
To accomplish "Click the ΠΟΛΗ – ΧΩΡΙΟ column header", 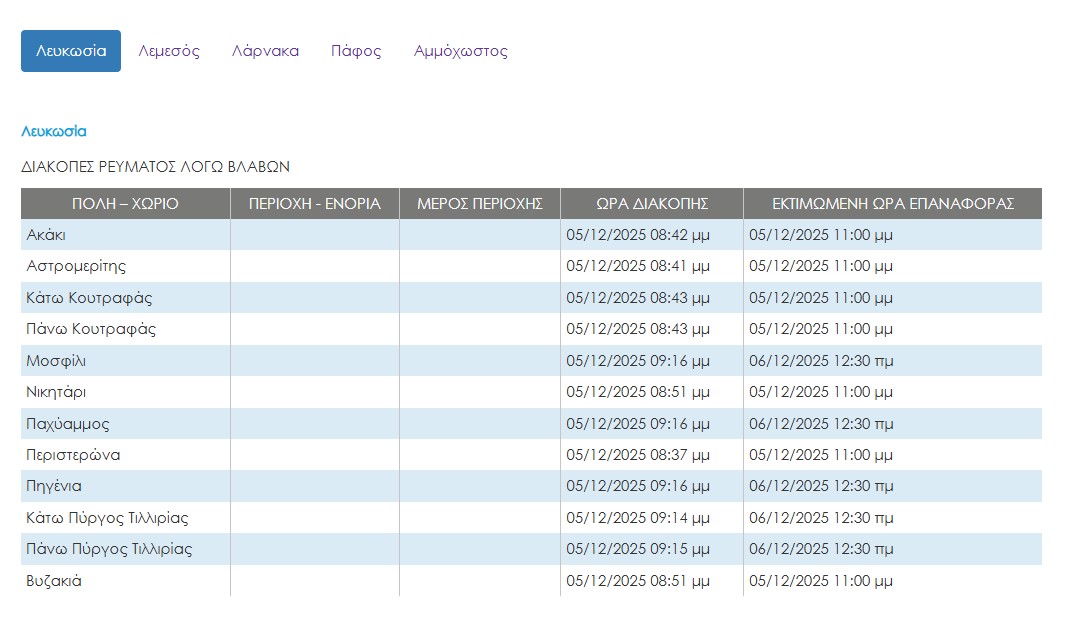I will pyautogui.click(x=125, y=204).
